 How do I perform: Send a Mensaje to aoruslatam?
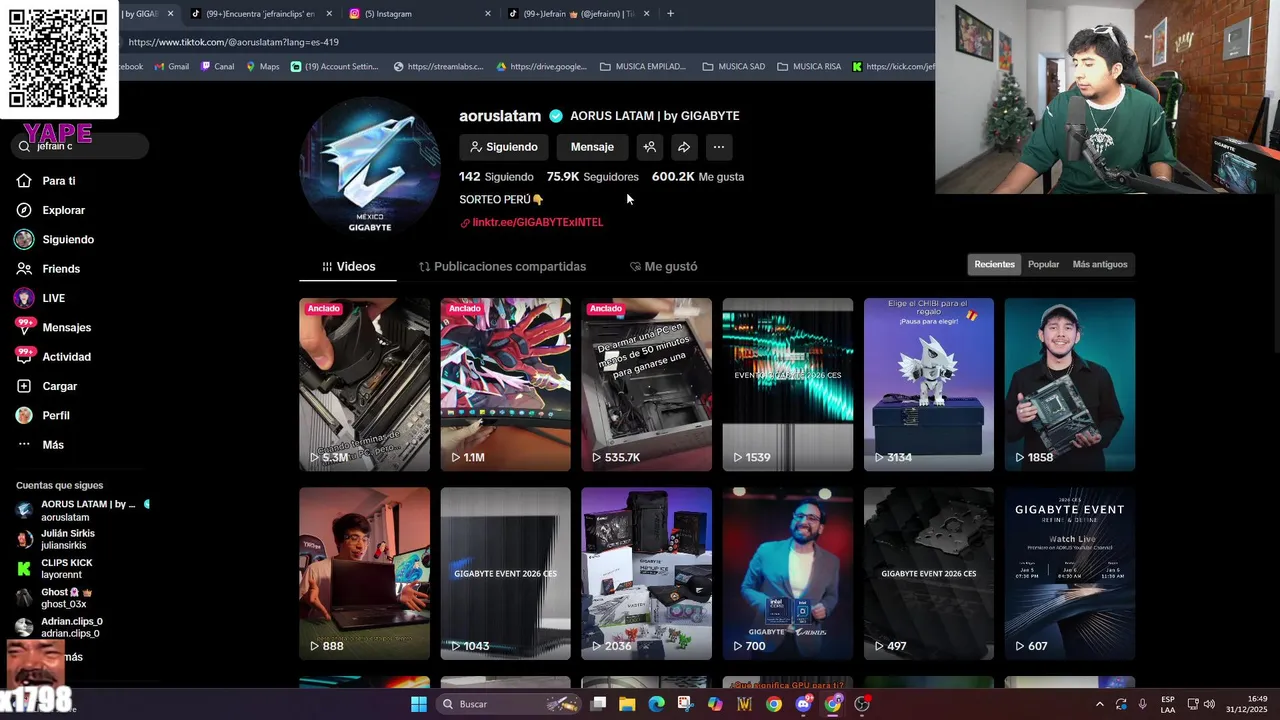tap(592, 147)
